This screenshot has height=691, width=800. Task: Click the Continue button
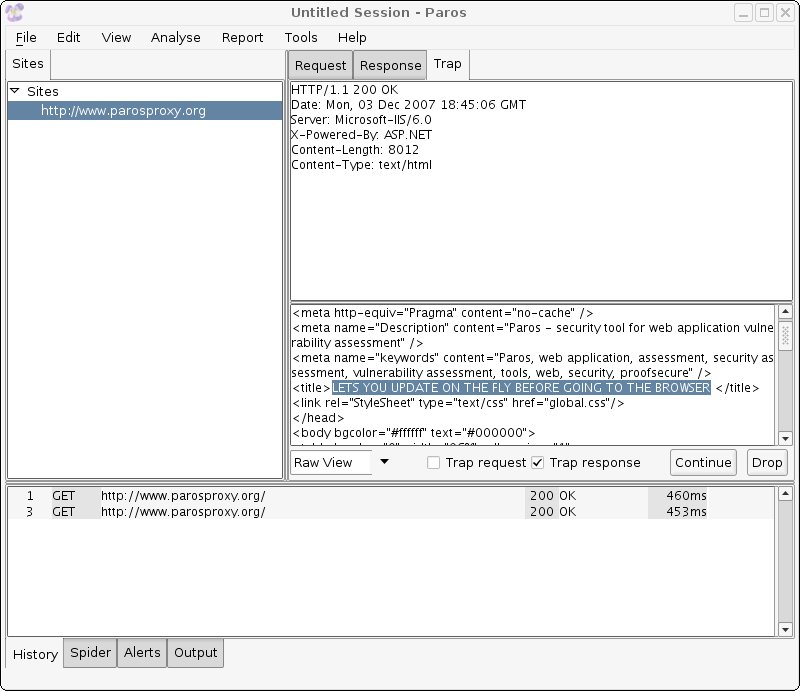click(x=703, y=462)
